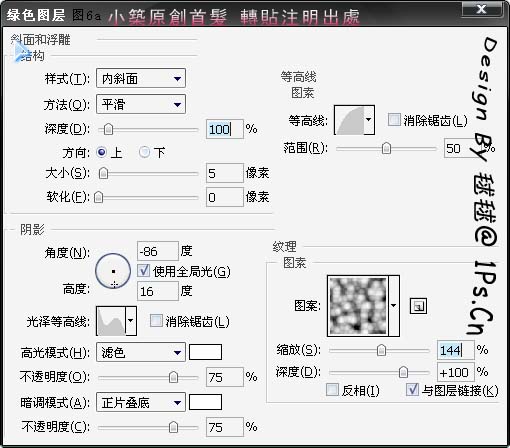
Task: Open the 高光模式 blend mode dropdown
Action: pyautogui.click(x=141, y=352)
